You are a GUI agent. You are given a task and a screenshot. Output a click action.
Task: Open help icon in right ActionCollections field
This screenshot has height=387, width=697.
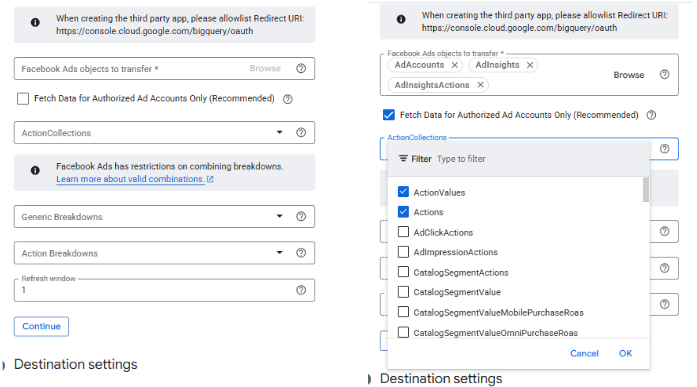[x=664, y=149]
